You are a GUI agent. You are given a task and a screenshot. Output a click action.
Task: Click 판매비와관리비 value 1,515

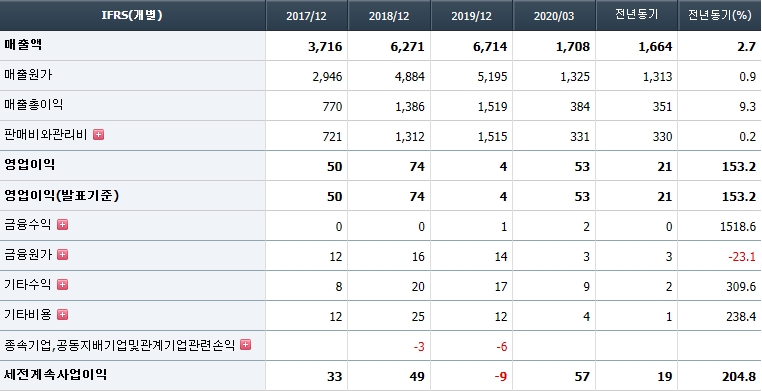click(x=492, y=137)
